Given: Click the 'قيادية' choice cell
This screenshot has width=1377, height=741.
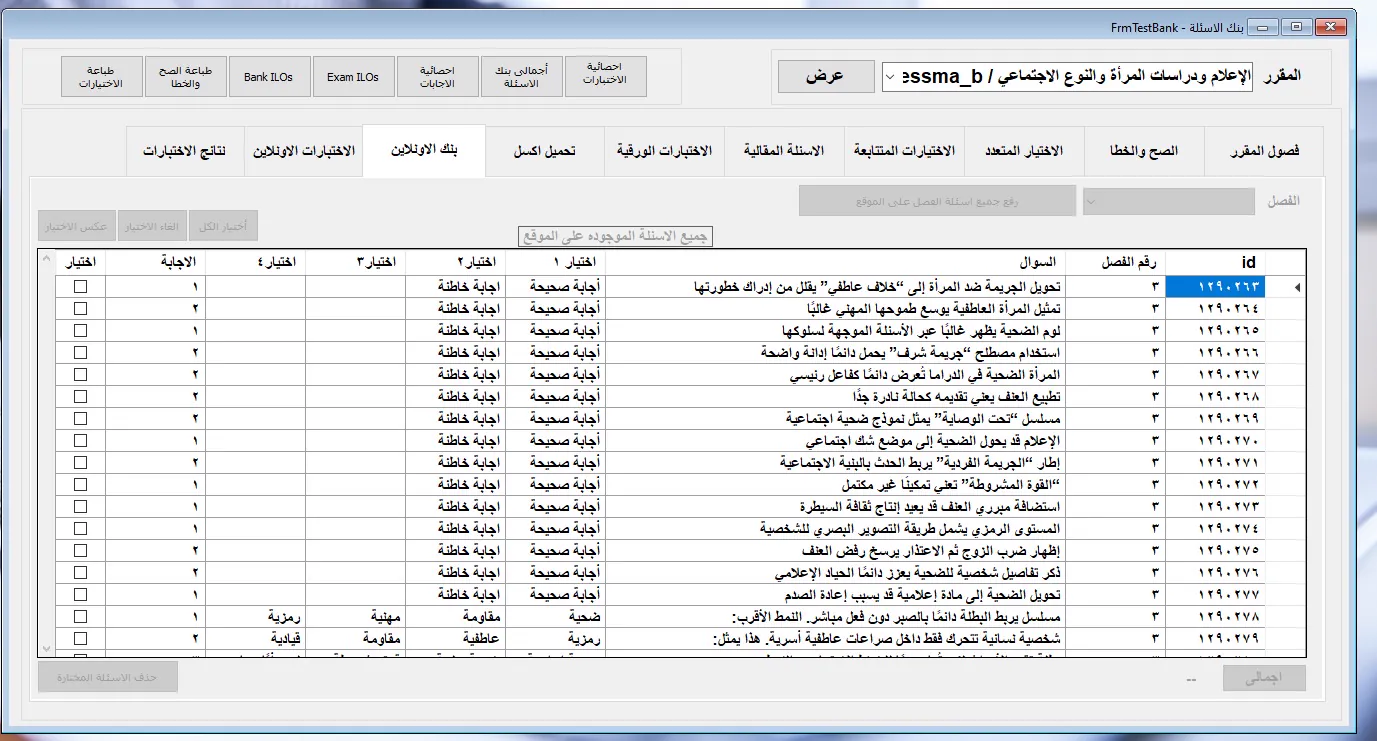Looking at the screenshot, I should point(255,639).
